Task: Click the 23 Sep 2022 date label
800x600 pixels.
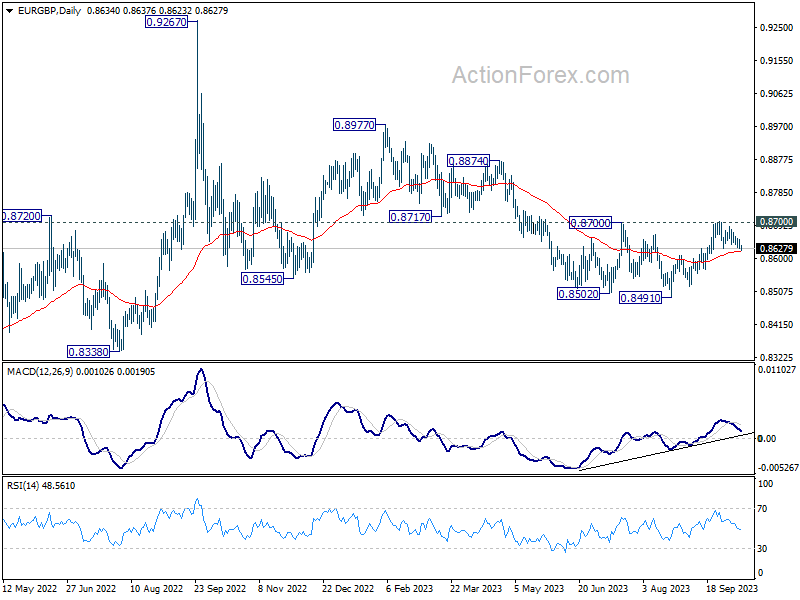Action: click(220, 588)
